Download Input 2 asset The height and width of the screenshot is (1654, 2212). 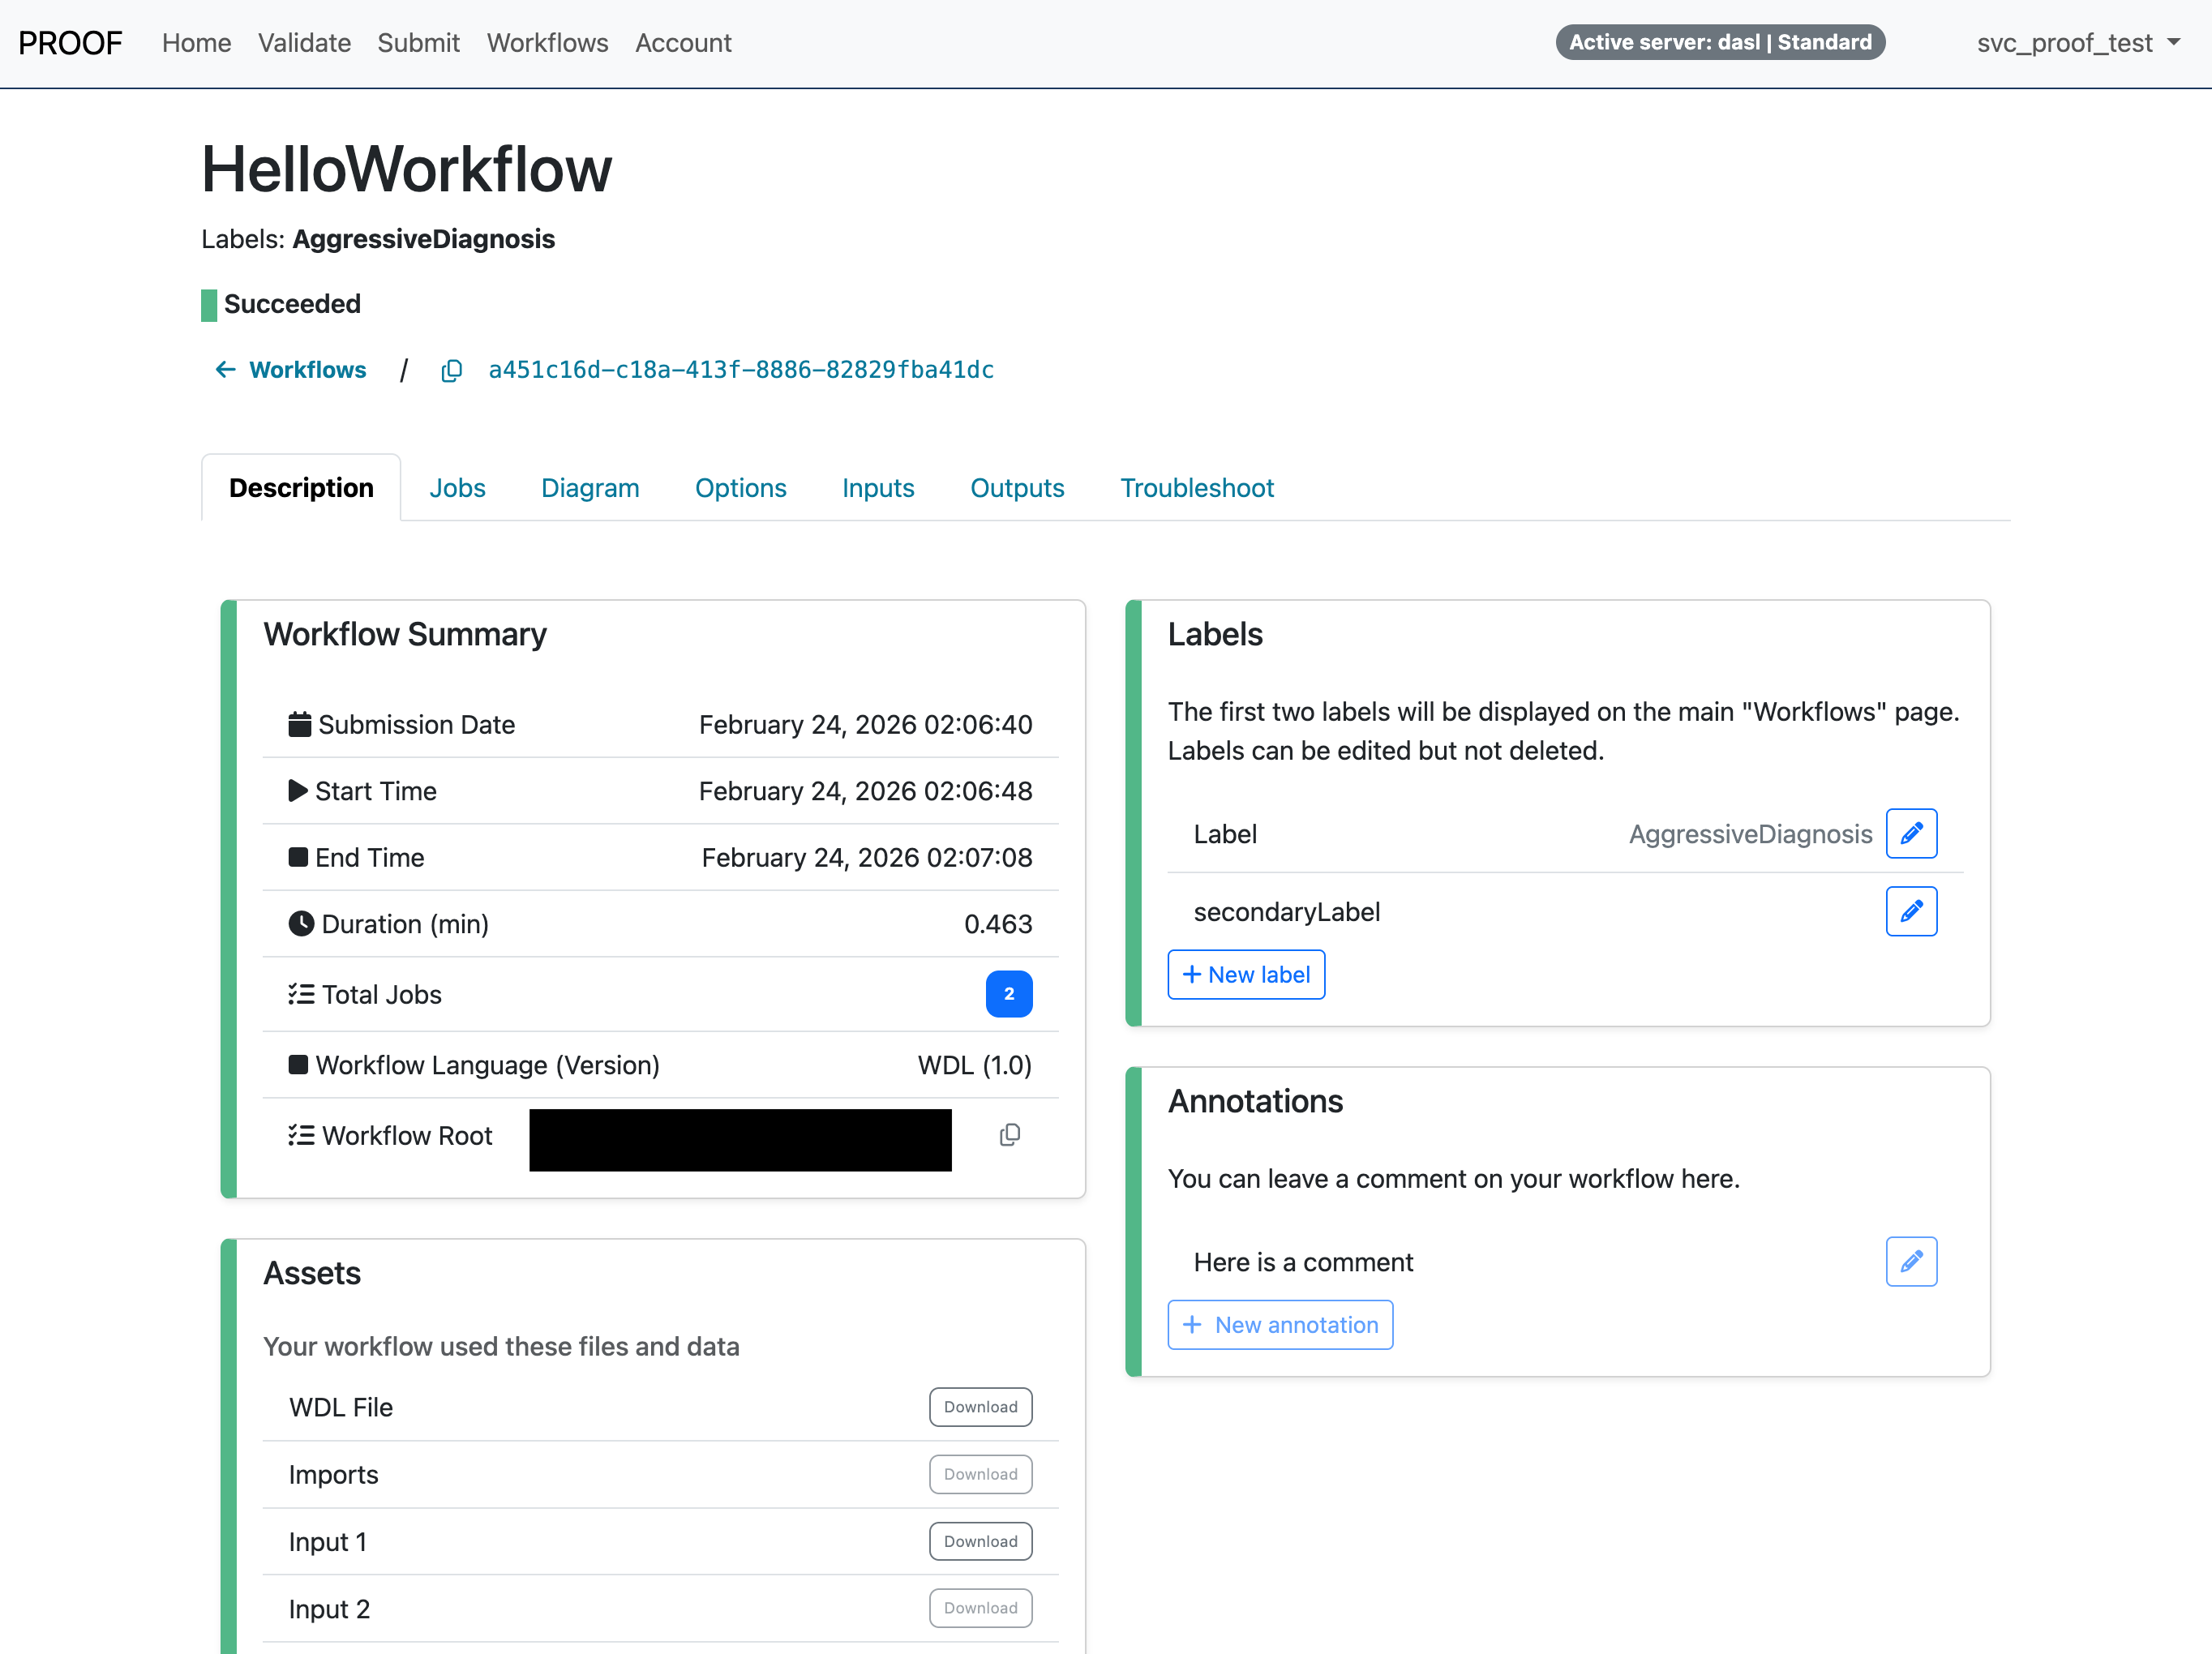click(x=980, y=1608)
